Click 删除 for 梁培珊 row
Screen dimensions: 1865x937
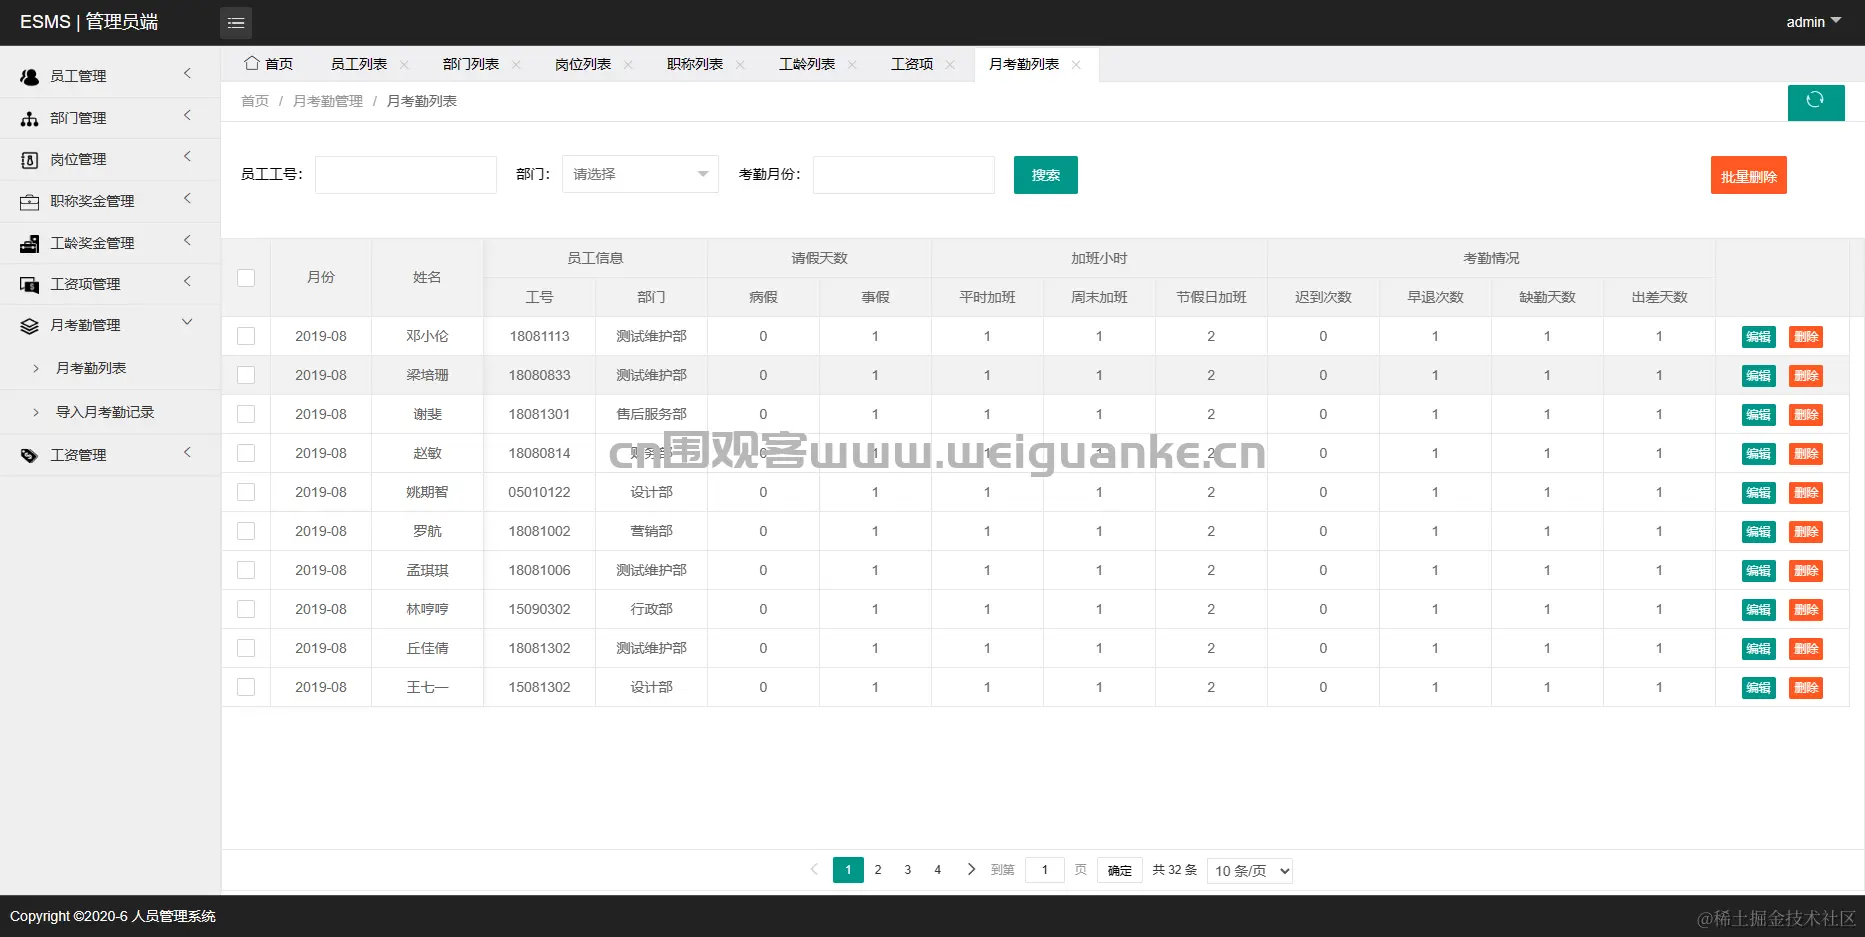point(1806,376)
